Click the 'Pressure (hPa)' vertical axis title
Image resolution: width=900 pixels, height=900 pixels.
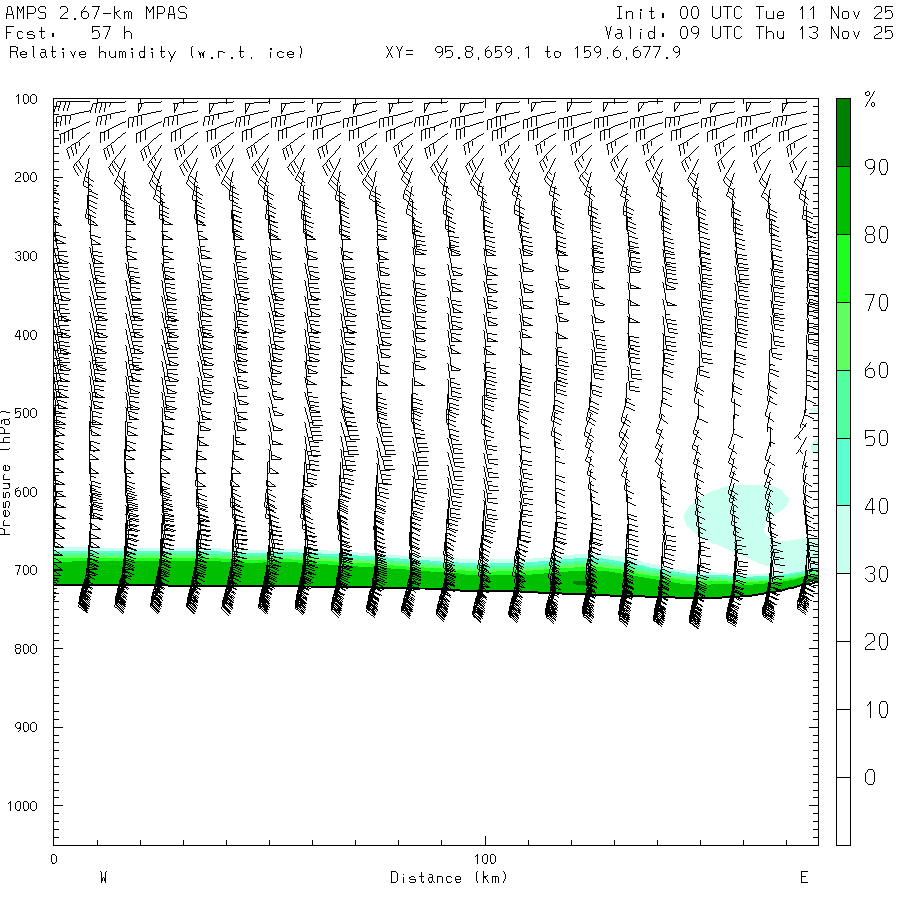point(5,472)
